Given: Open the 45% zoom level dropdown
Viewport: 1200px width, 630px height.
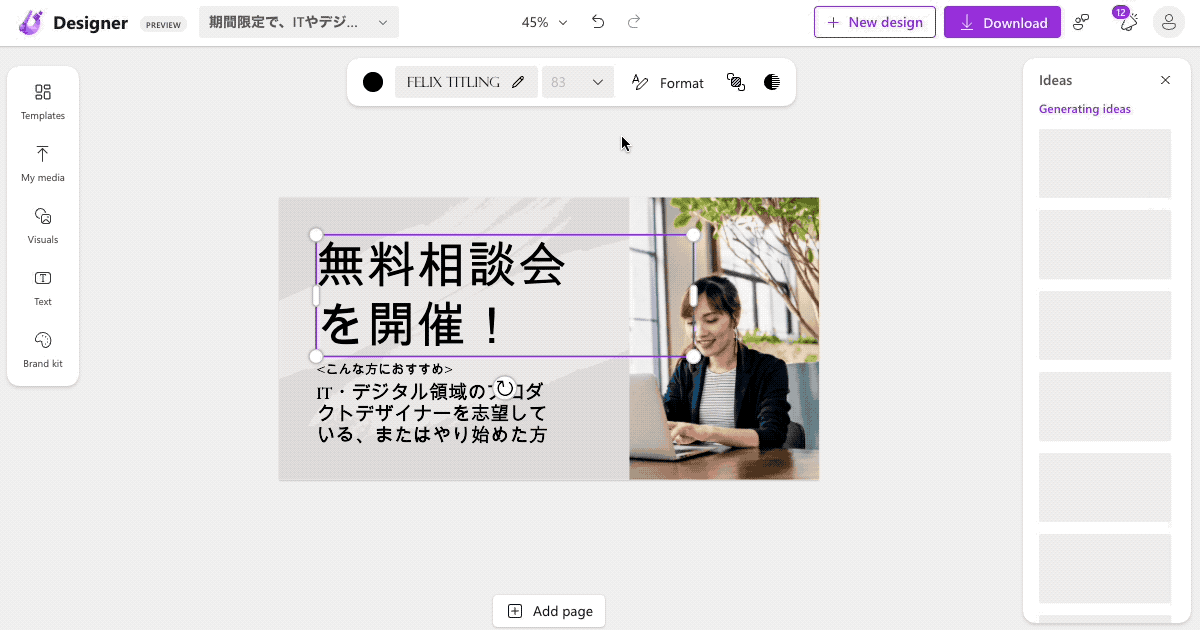Looking at the screenshot, I should point(543,20).
